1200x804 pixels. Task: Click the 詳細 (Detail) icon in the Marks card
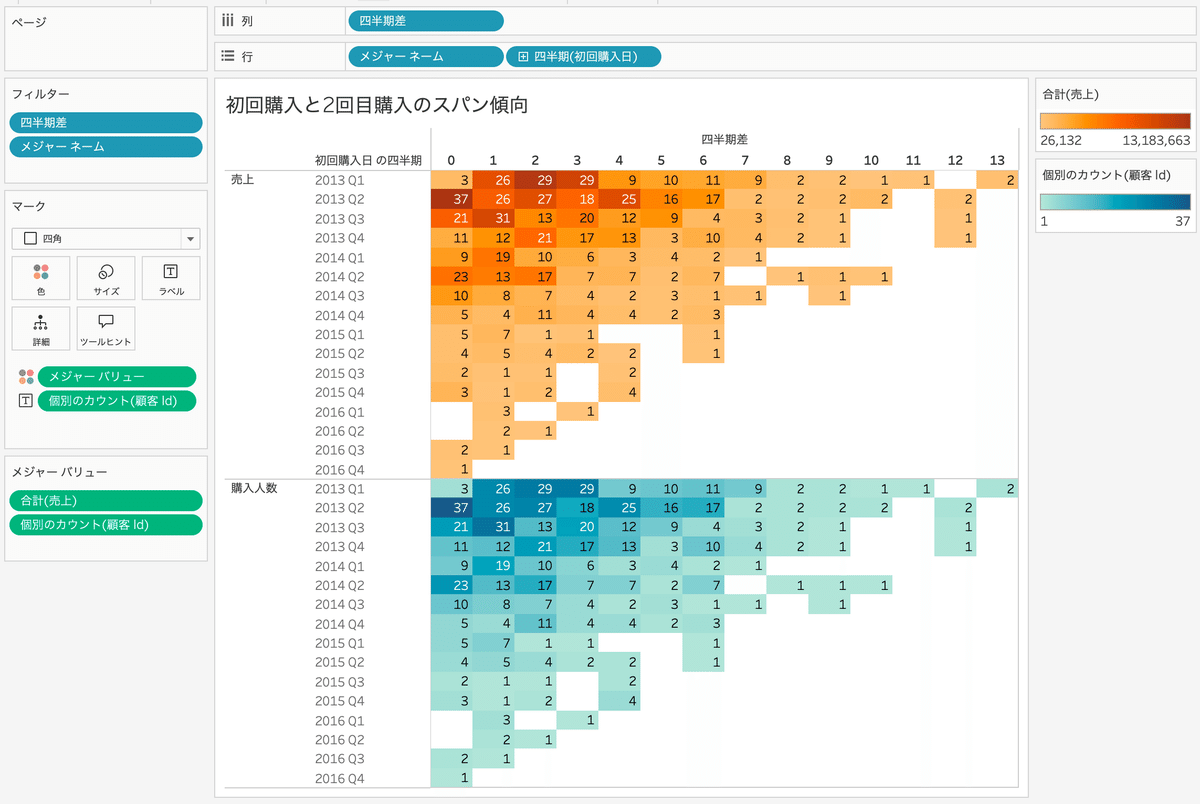click(x=40, y=328)
